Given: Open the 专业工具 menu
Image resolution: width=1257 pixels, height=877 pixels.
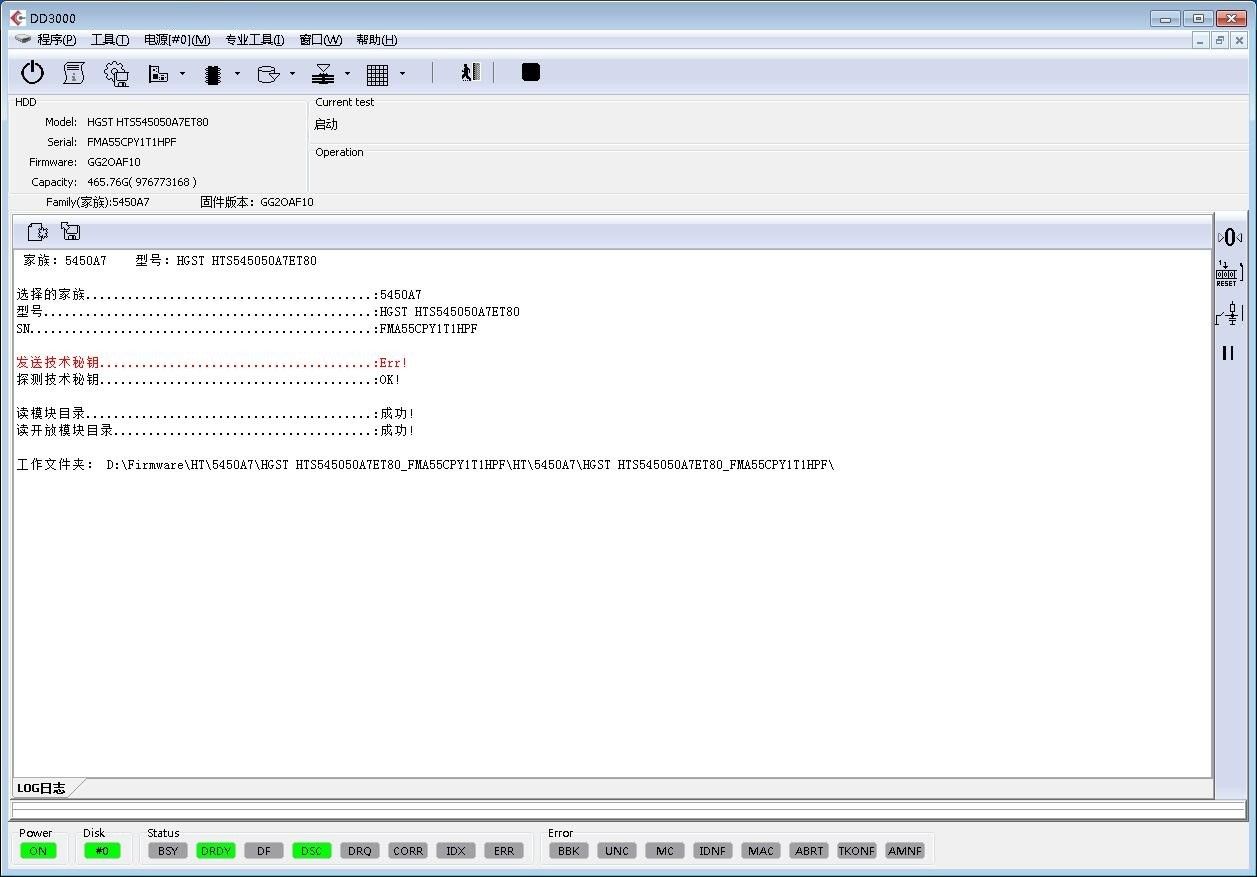Looking at the screenshot, I should pyautogui.click(x=254, y=40).
